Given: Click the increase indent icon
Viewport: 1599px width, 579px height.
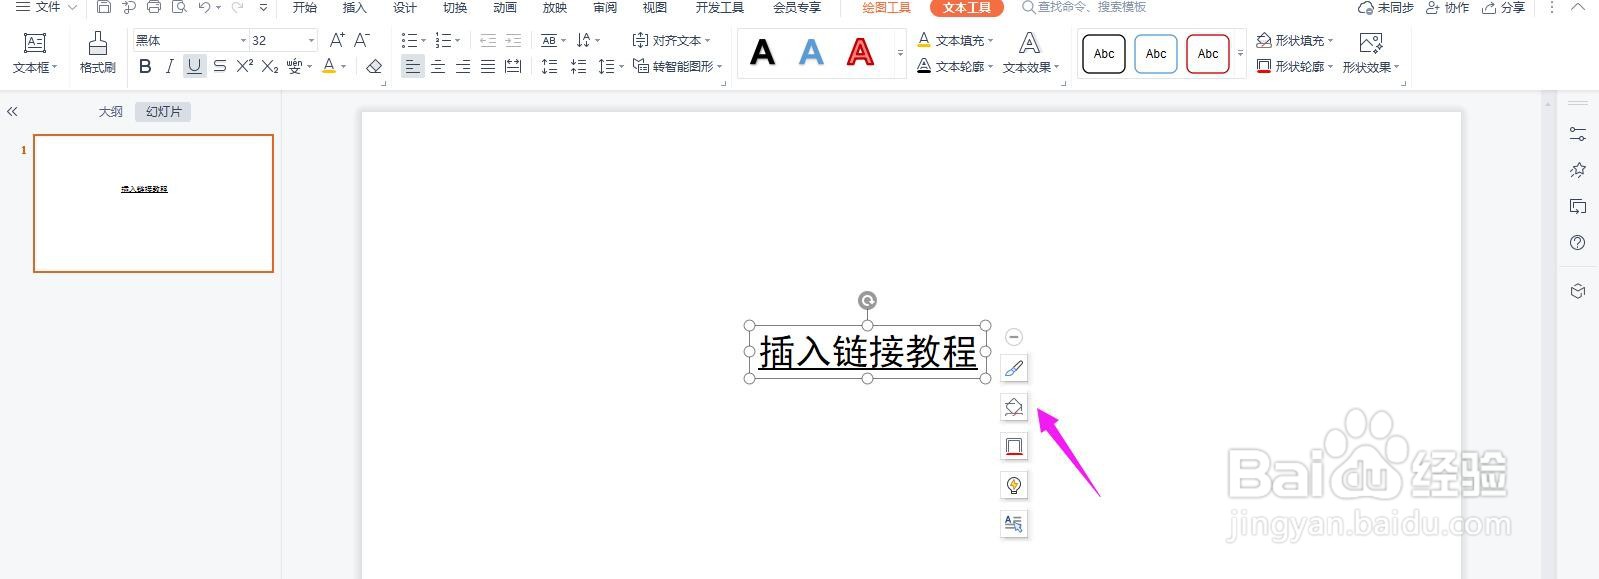Looking at the screenshot, I should click(513, 40).
